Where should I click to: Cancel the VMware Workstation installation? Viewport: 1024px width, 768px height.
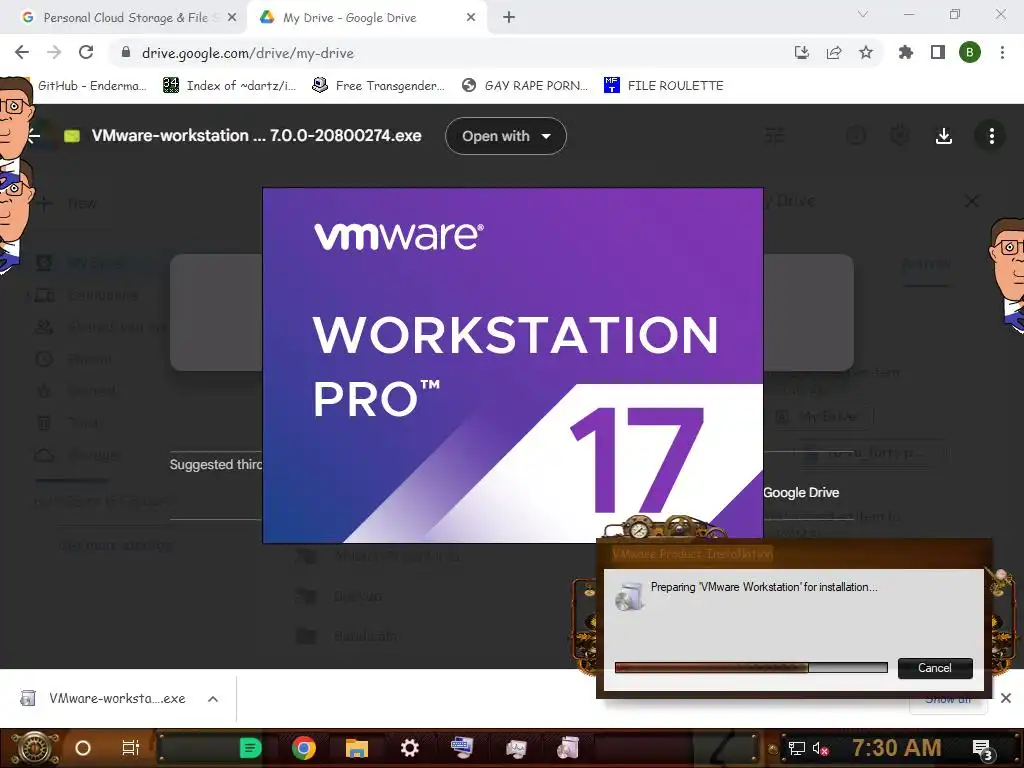[x=935, y=667]
